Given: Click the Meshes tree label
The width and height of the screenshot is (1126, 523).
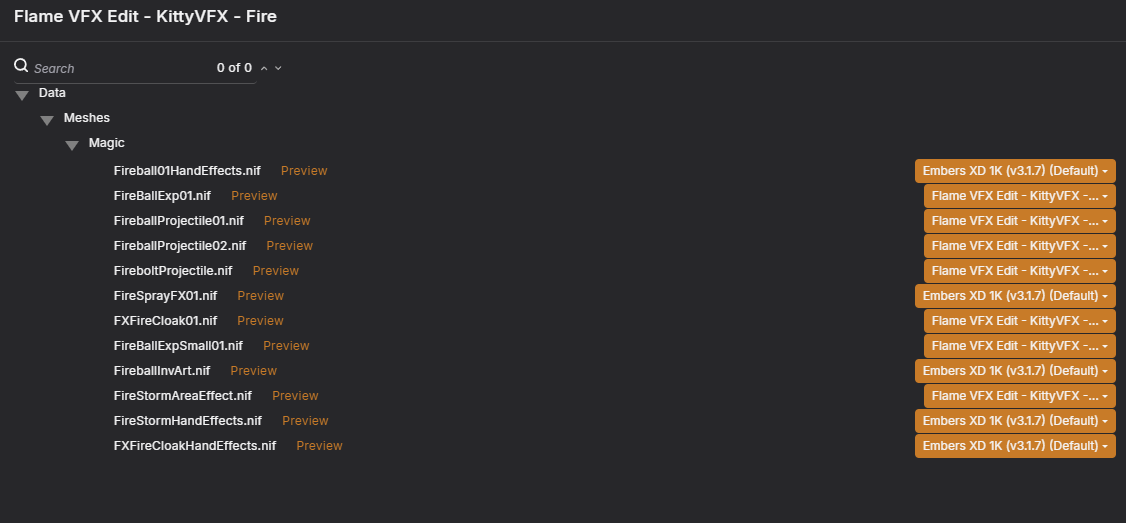Looking at the screenshot, I should 87,118.
